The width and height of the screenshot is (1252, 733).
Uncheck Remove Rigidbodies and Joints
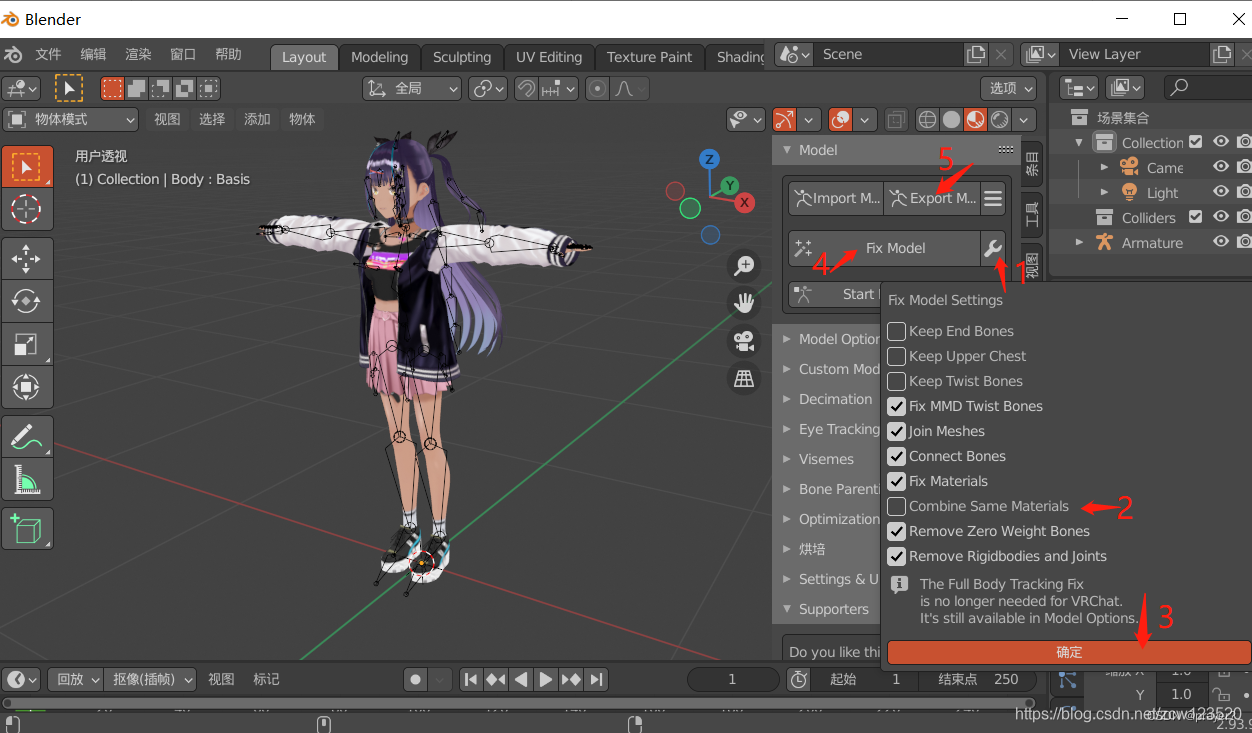pos(897,556)
